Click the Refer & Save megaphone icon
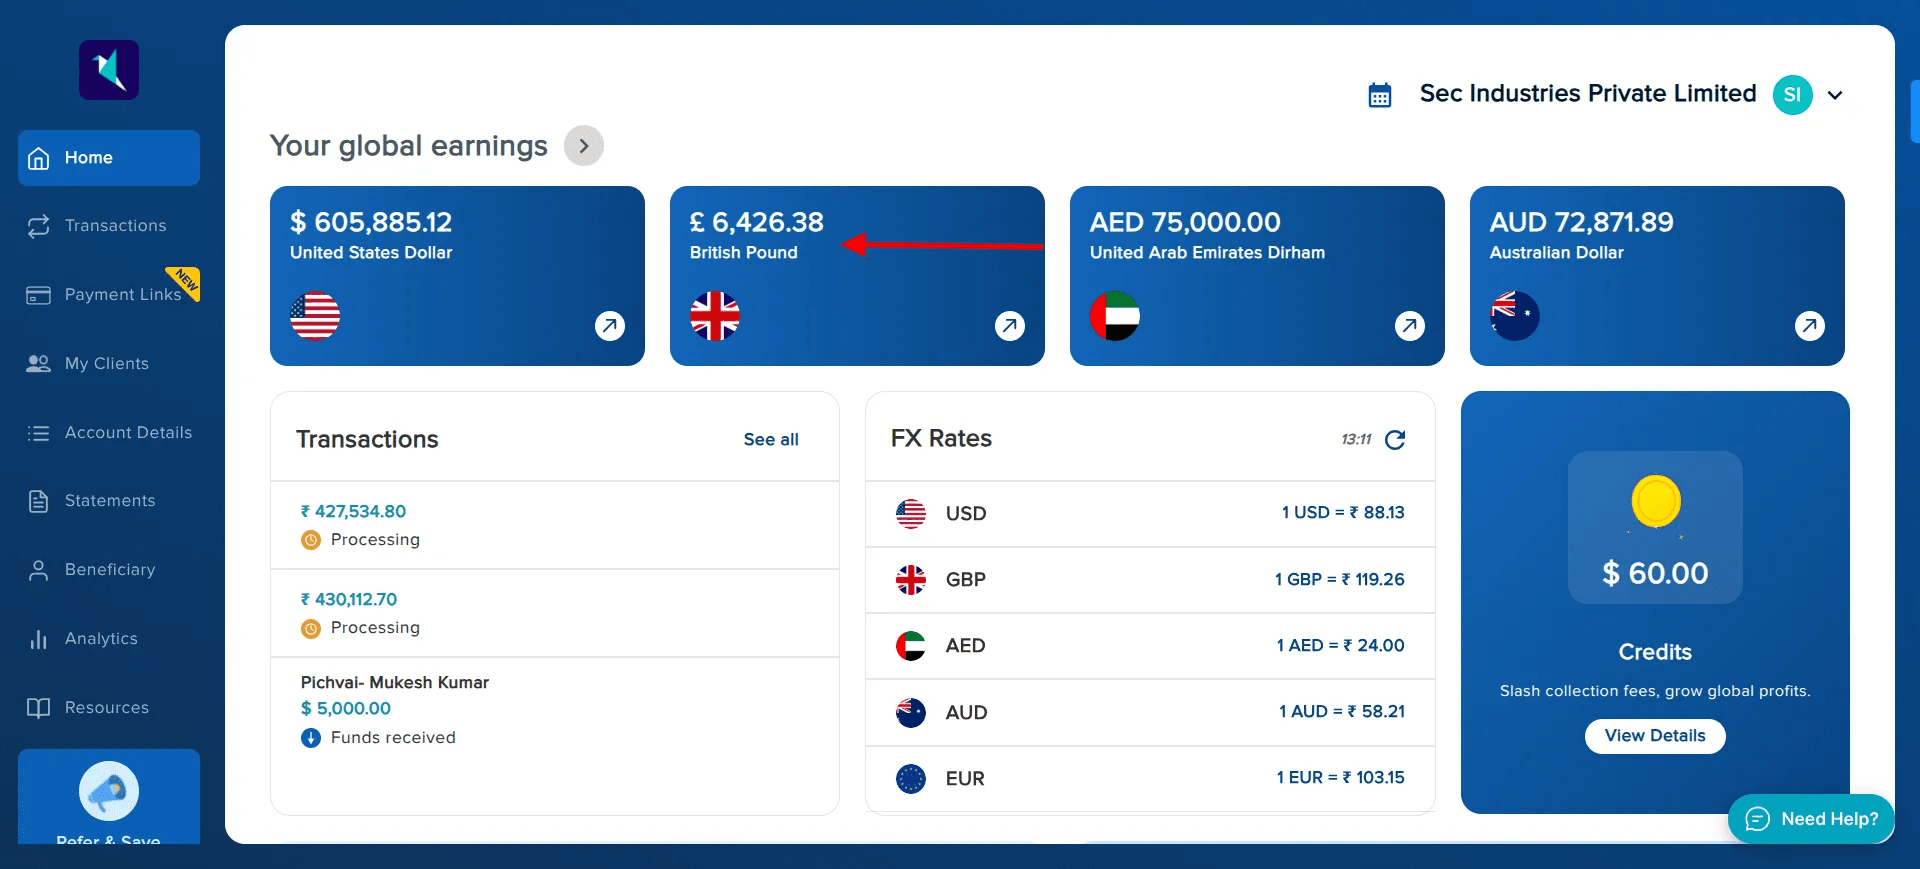 click(109, 791)
